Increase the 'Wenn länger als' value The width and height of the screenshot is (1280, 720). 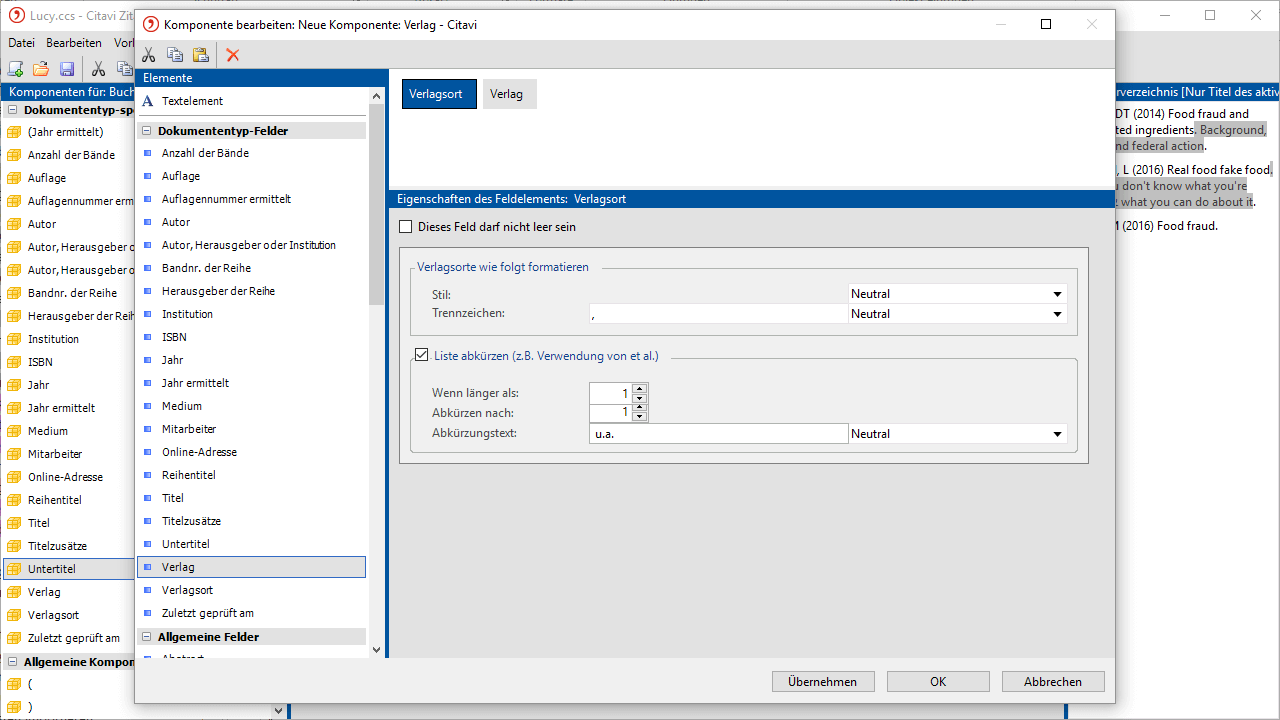coord(640,389)
